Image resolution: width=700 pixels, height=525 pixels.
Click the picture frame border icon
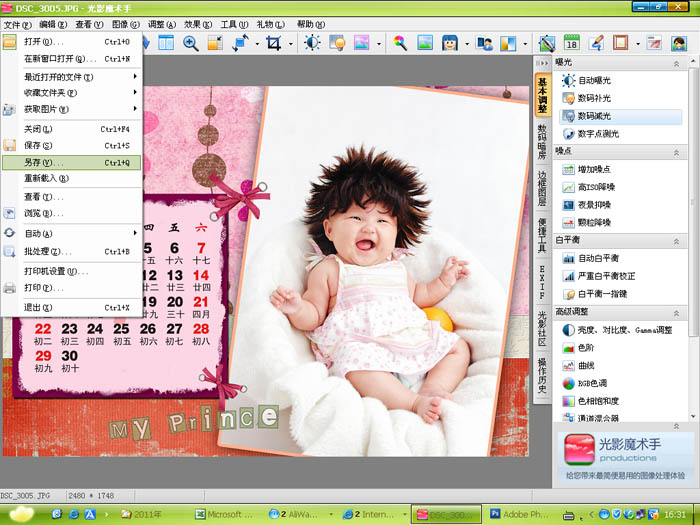click(621, 43)
